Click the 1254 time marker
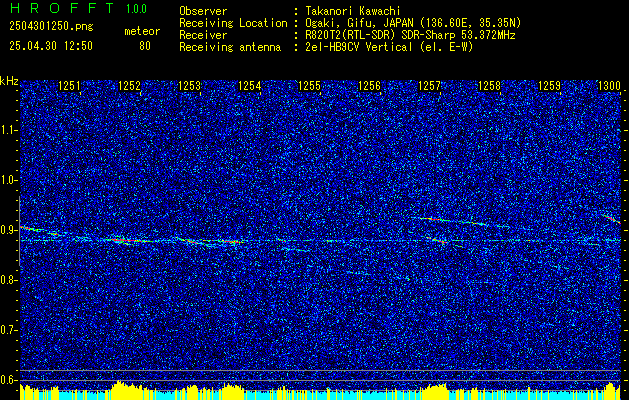 click(249, 86)
